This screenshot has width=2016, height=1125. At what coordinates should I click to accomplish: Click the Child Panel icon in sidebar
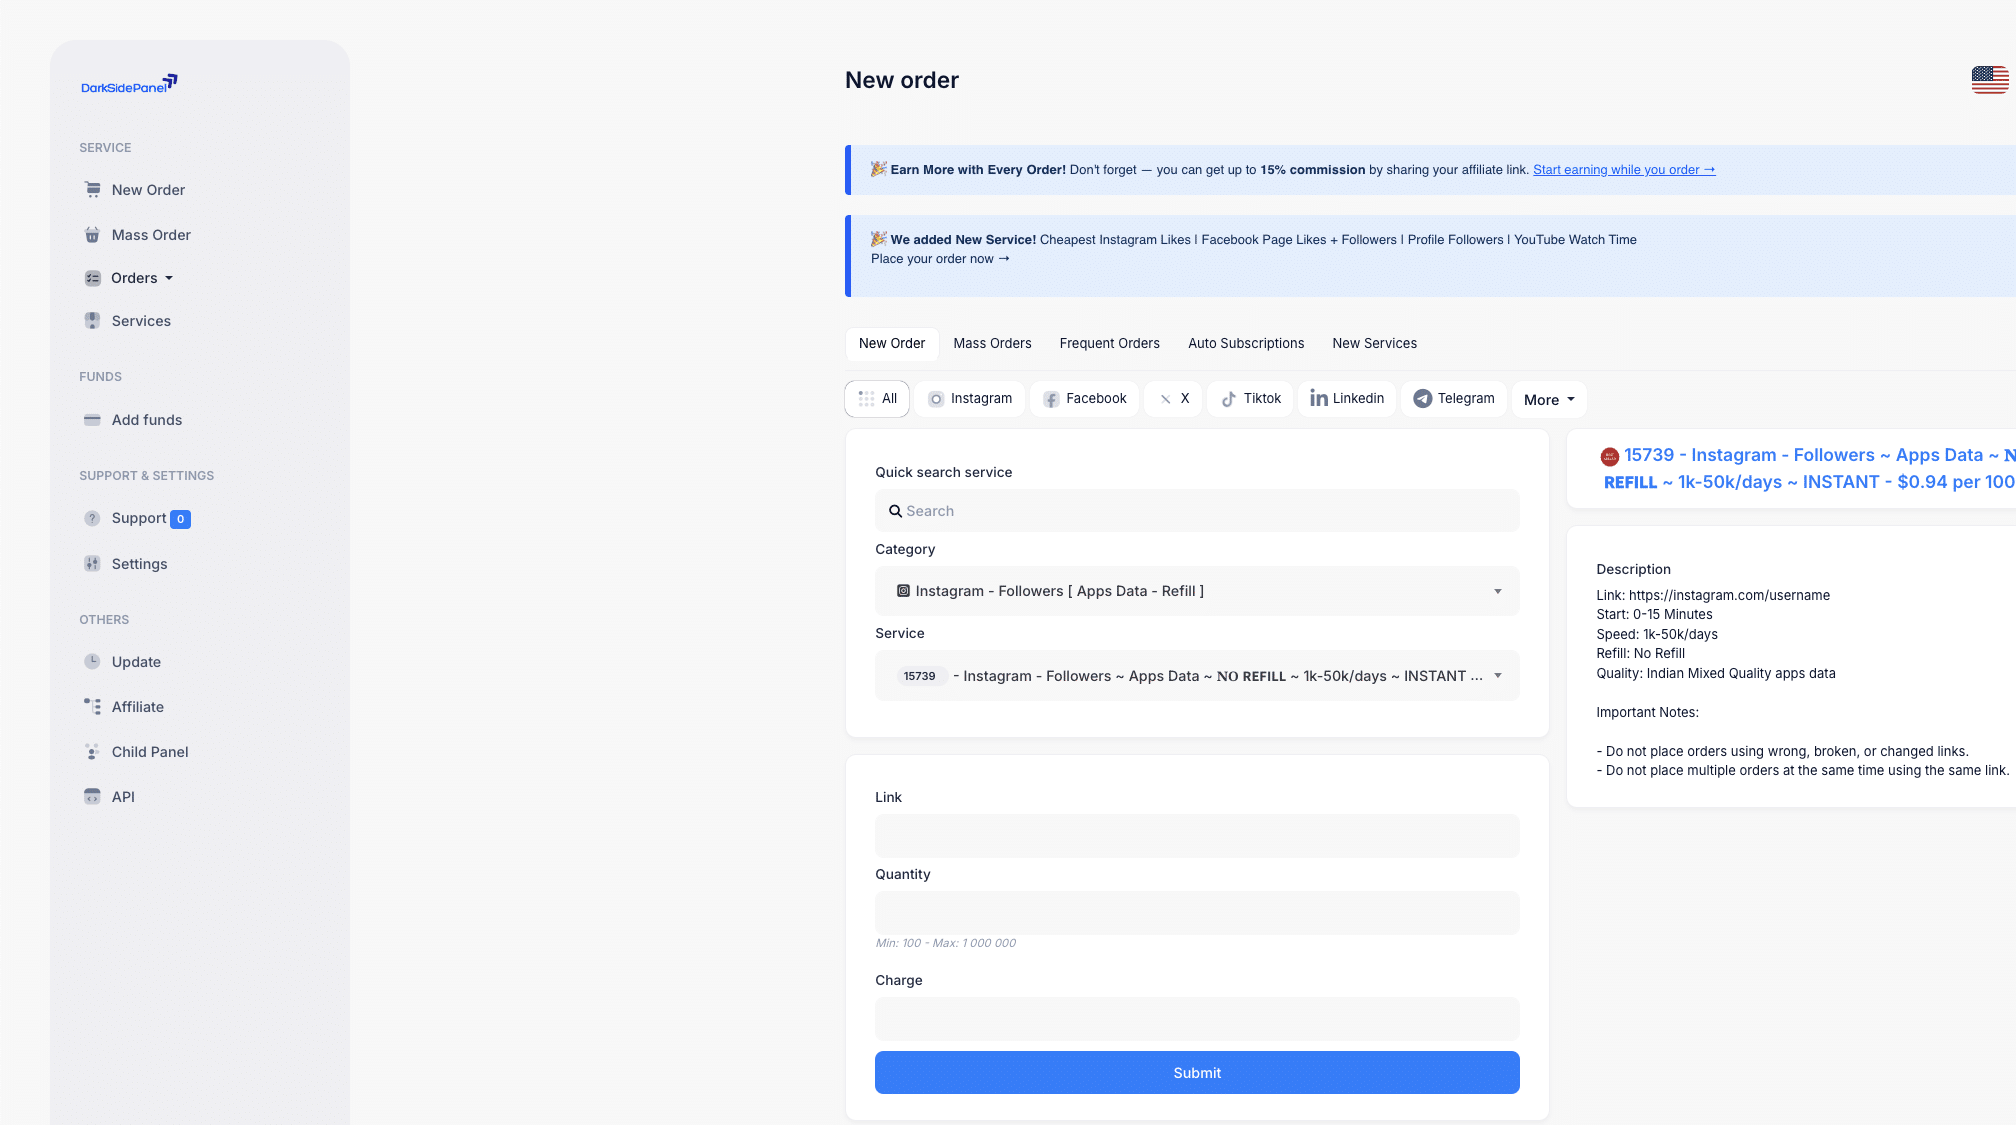tap(92, 752)
